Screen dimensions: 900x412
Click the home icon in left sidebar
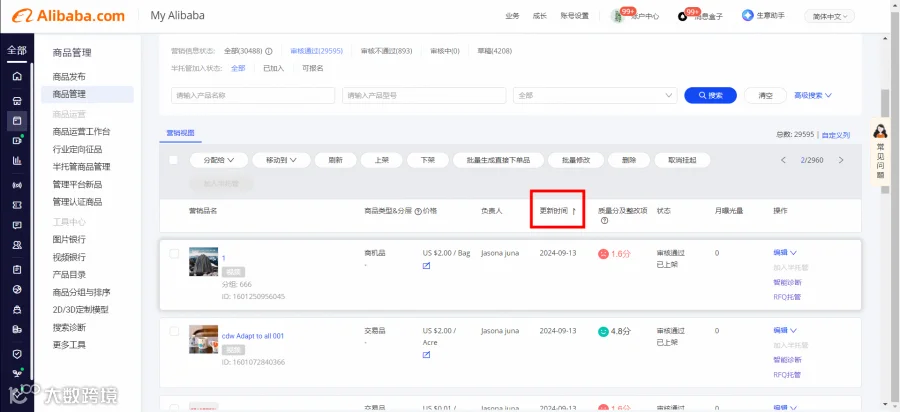(x=17, y=76)
